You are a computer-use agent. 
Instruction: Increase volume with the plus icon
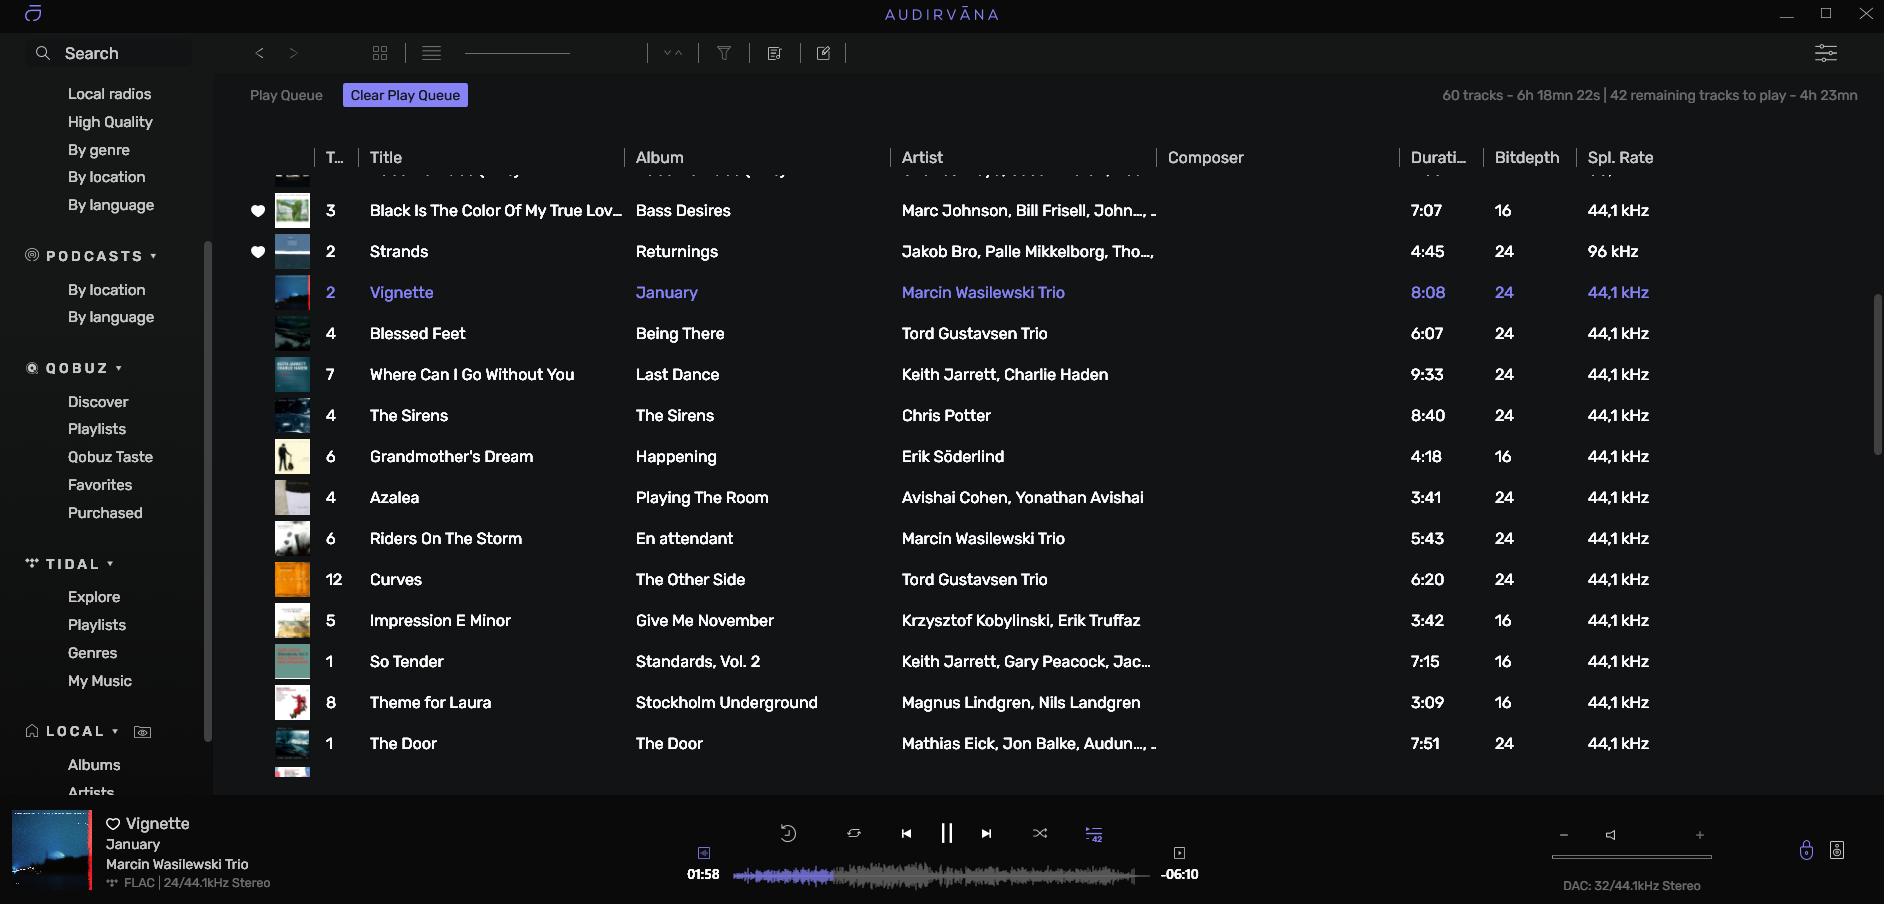[x=1700, y=835]
